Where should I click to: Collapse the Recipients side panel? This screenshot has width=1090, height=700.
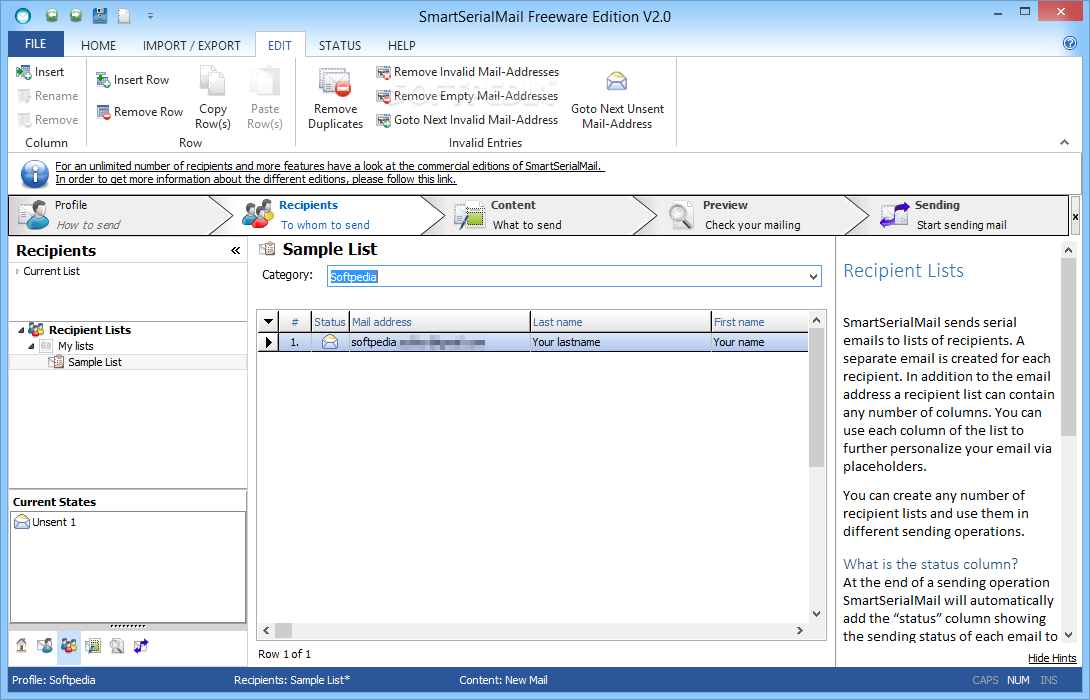click(236, 250)
